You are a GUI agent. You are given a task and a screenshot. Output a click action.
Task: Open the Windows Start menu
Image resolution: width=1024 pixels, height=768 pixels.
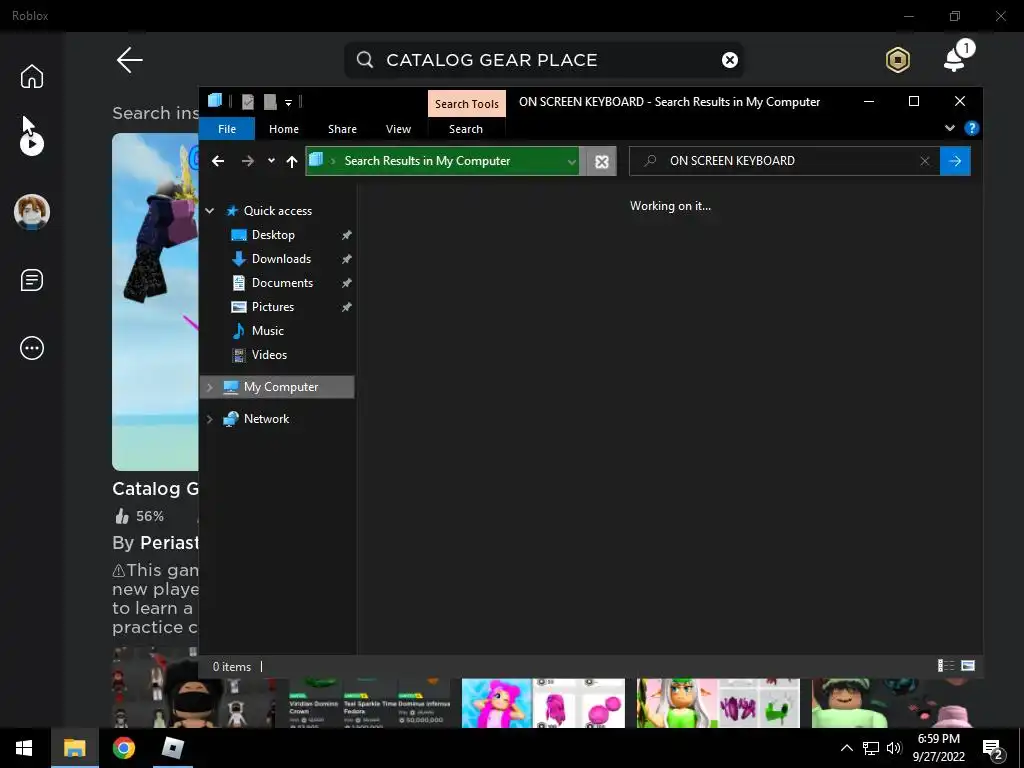click(24, 748)
